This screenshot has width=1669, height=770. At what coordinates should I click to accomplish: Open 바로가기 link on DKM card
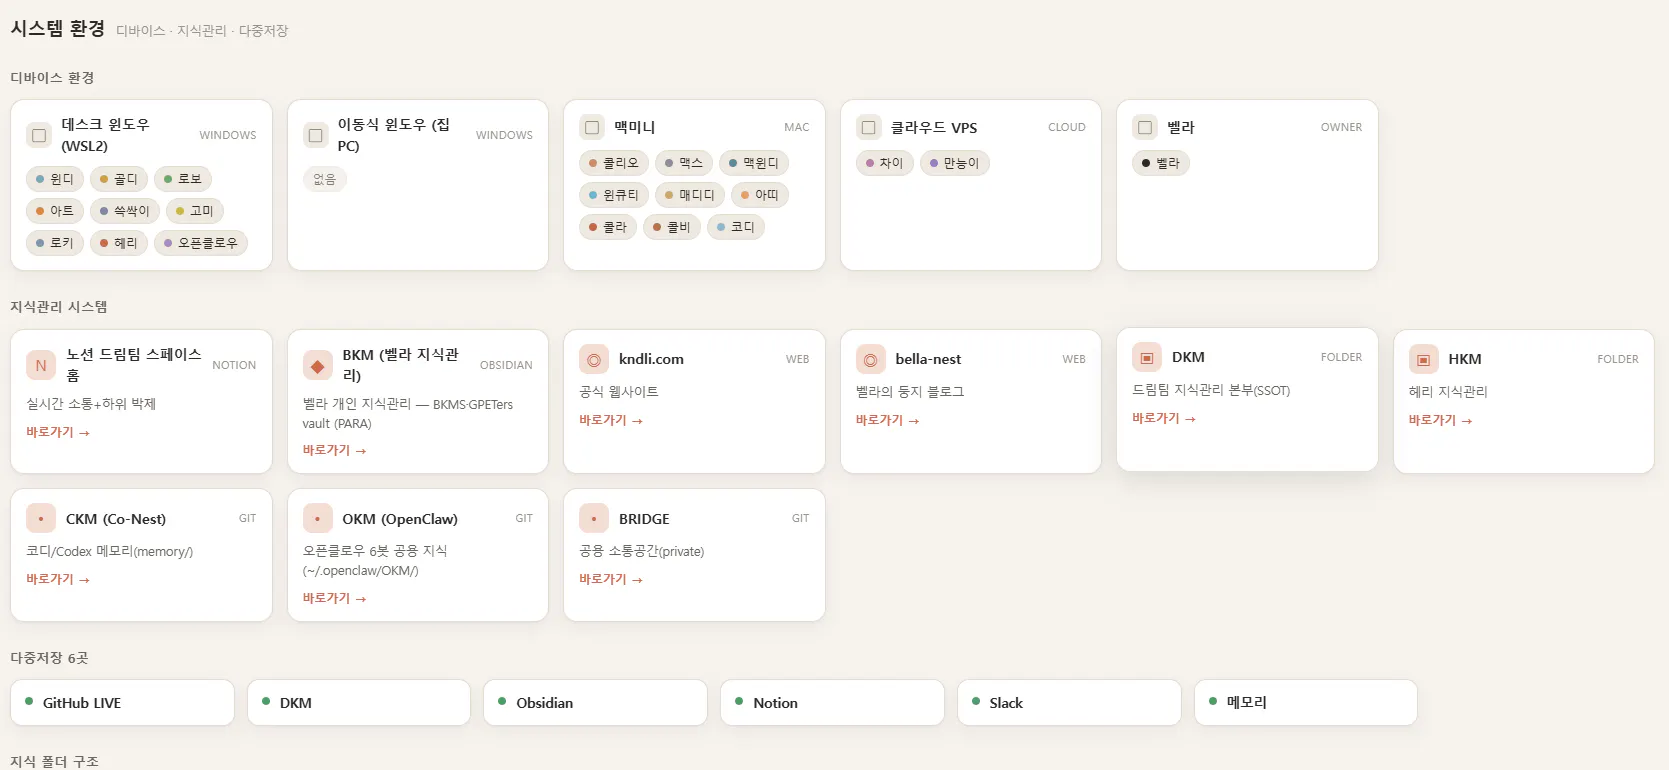click(x=1164, y=418)
